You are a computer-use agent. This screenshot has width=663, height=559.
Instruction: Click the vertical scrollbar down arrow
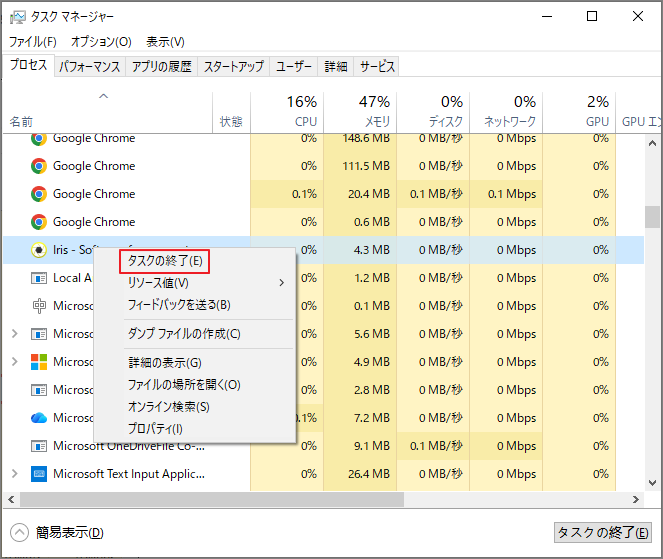click(x=652, y=482)
